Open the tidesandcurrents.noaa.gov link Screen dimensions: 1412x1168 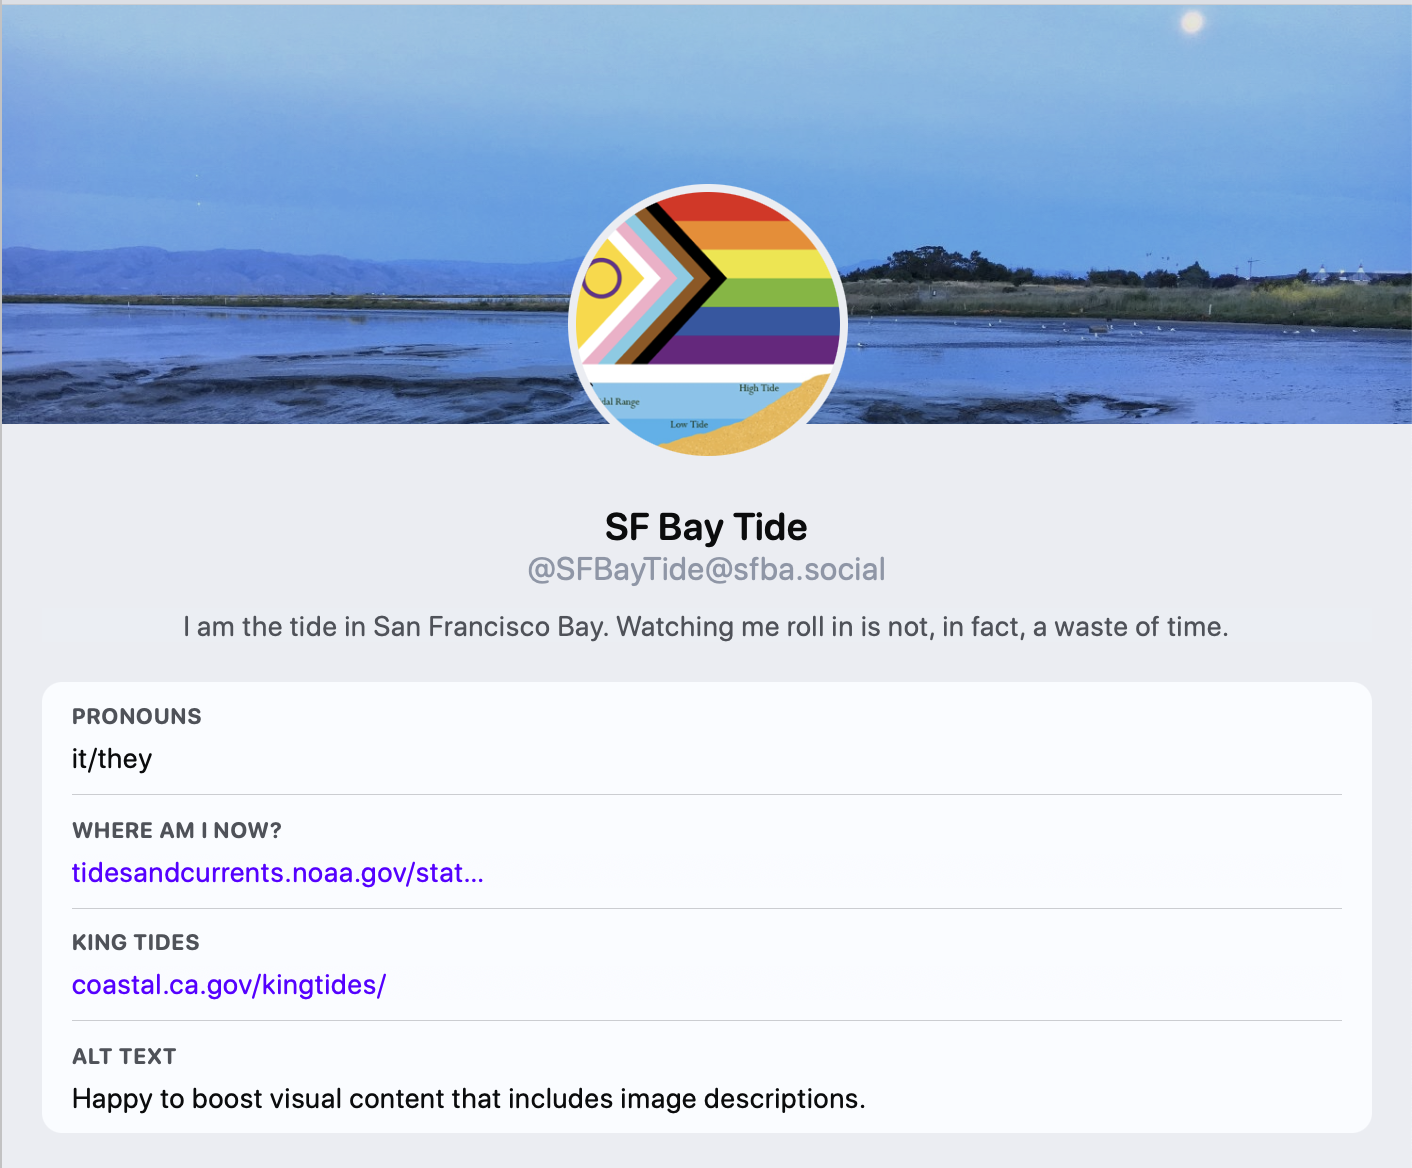pos(277,873)
